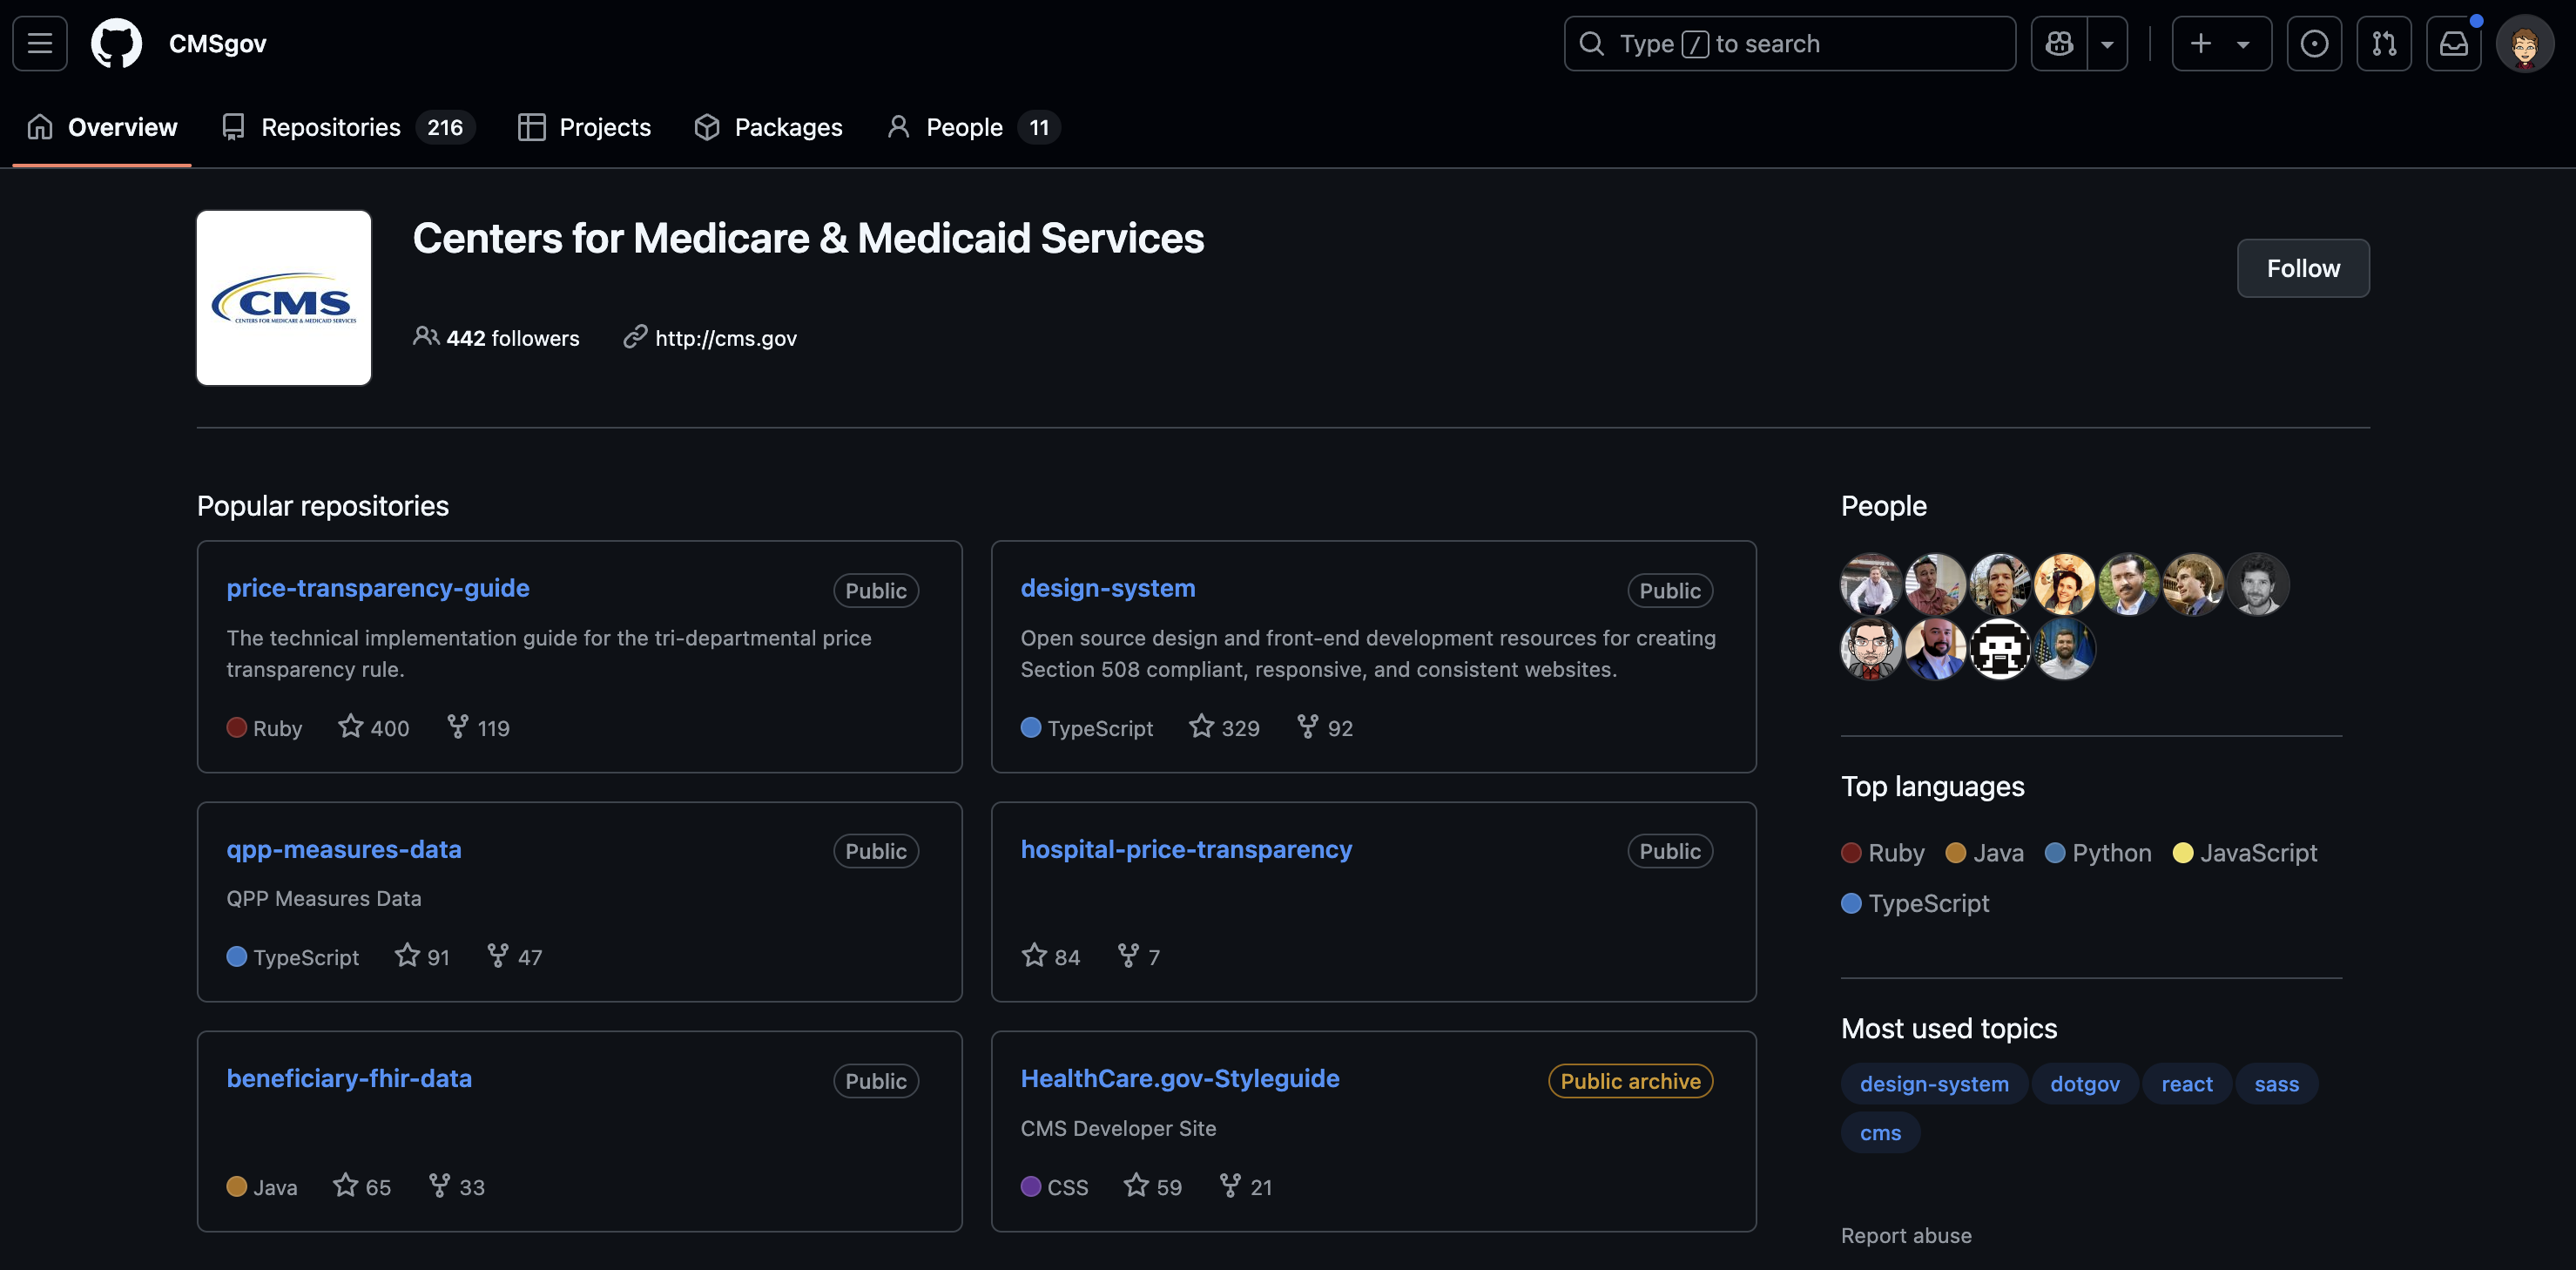View 47 forks of qpp-measures-data
This screenshot has height=1270, width=2576.
pos(515,956)
